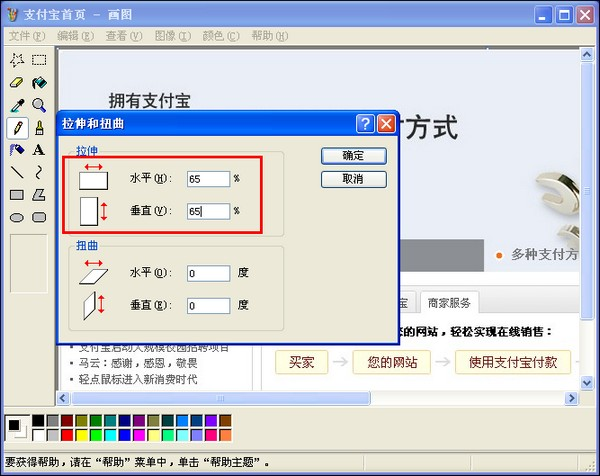Click the 确定 button in the dialog
Screen dimensions: 600x476
coord(353,156)
